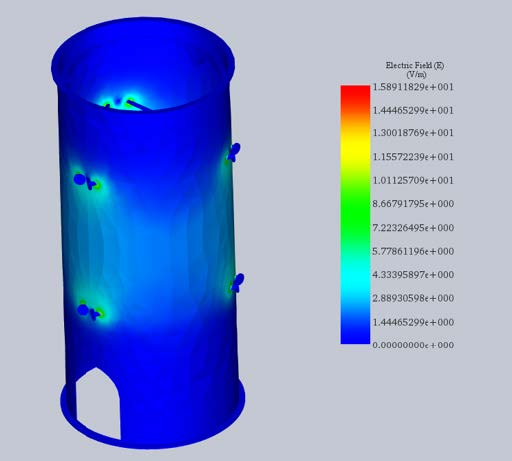512x461 pixels.
Task: Select legend value 7.22326495e+000
Action: 413,228
